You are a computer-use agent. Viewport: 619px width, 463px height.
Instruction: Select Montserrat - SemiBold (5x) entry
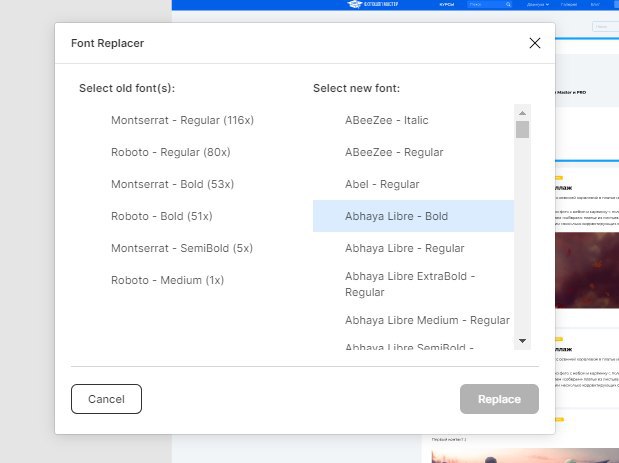(x=182, y=248)
